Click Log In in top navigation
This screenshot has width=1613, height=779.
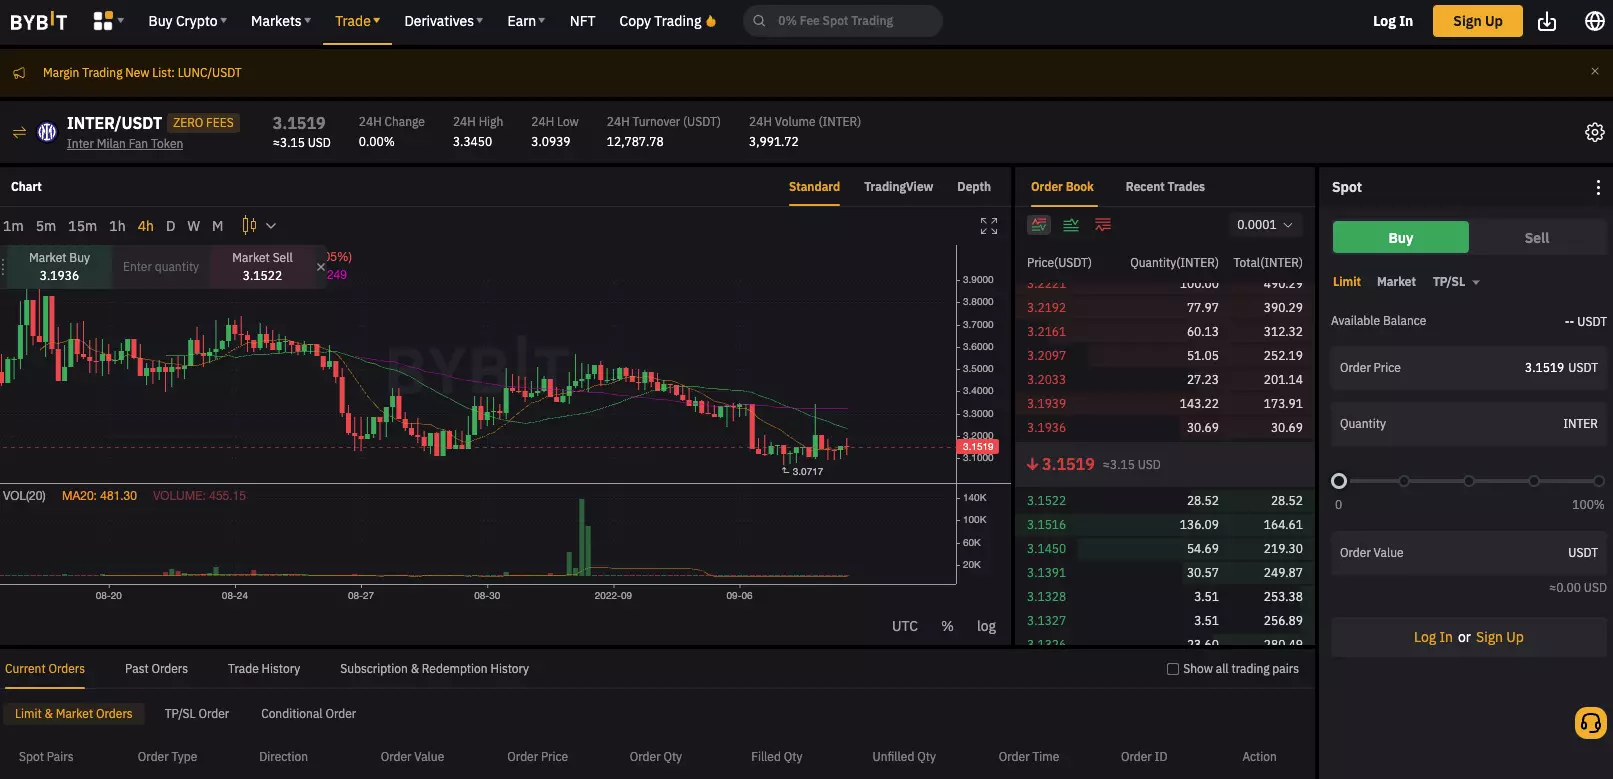coord(1392,21)
